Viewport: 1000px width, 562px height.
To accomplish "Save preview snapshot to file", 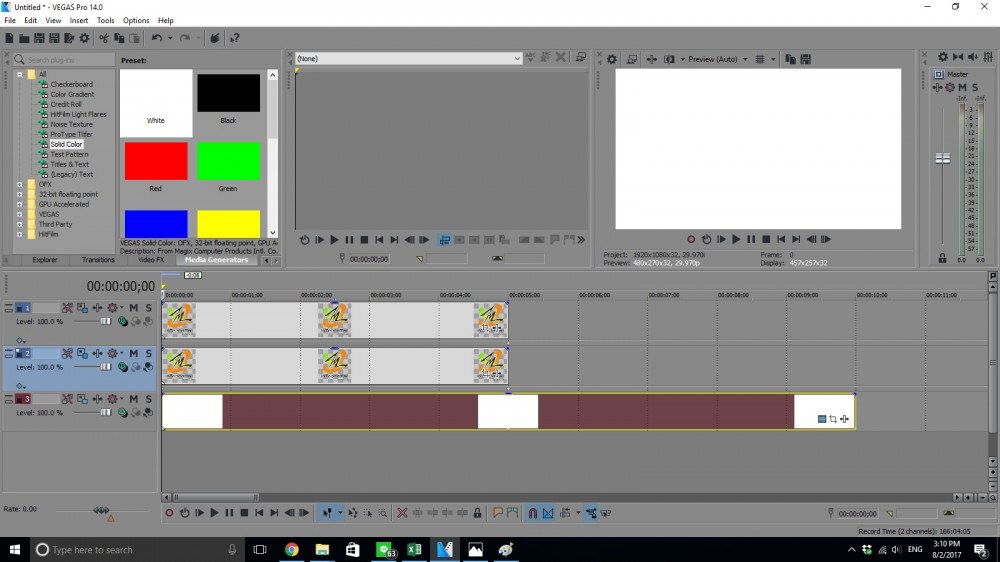I will (x=805, y=59).
